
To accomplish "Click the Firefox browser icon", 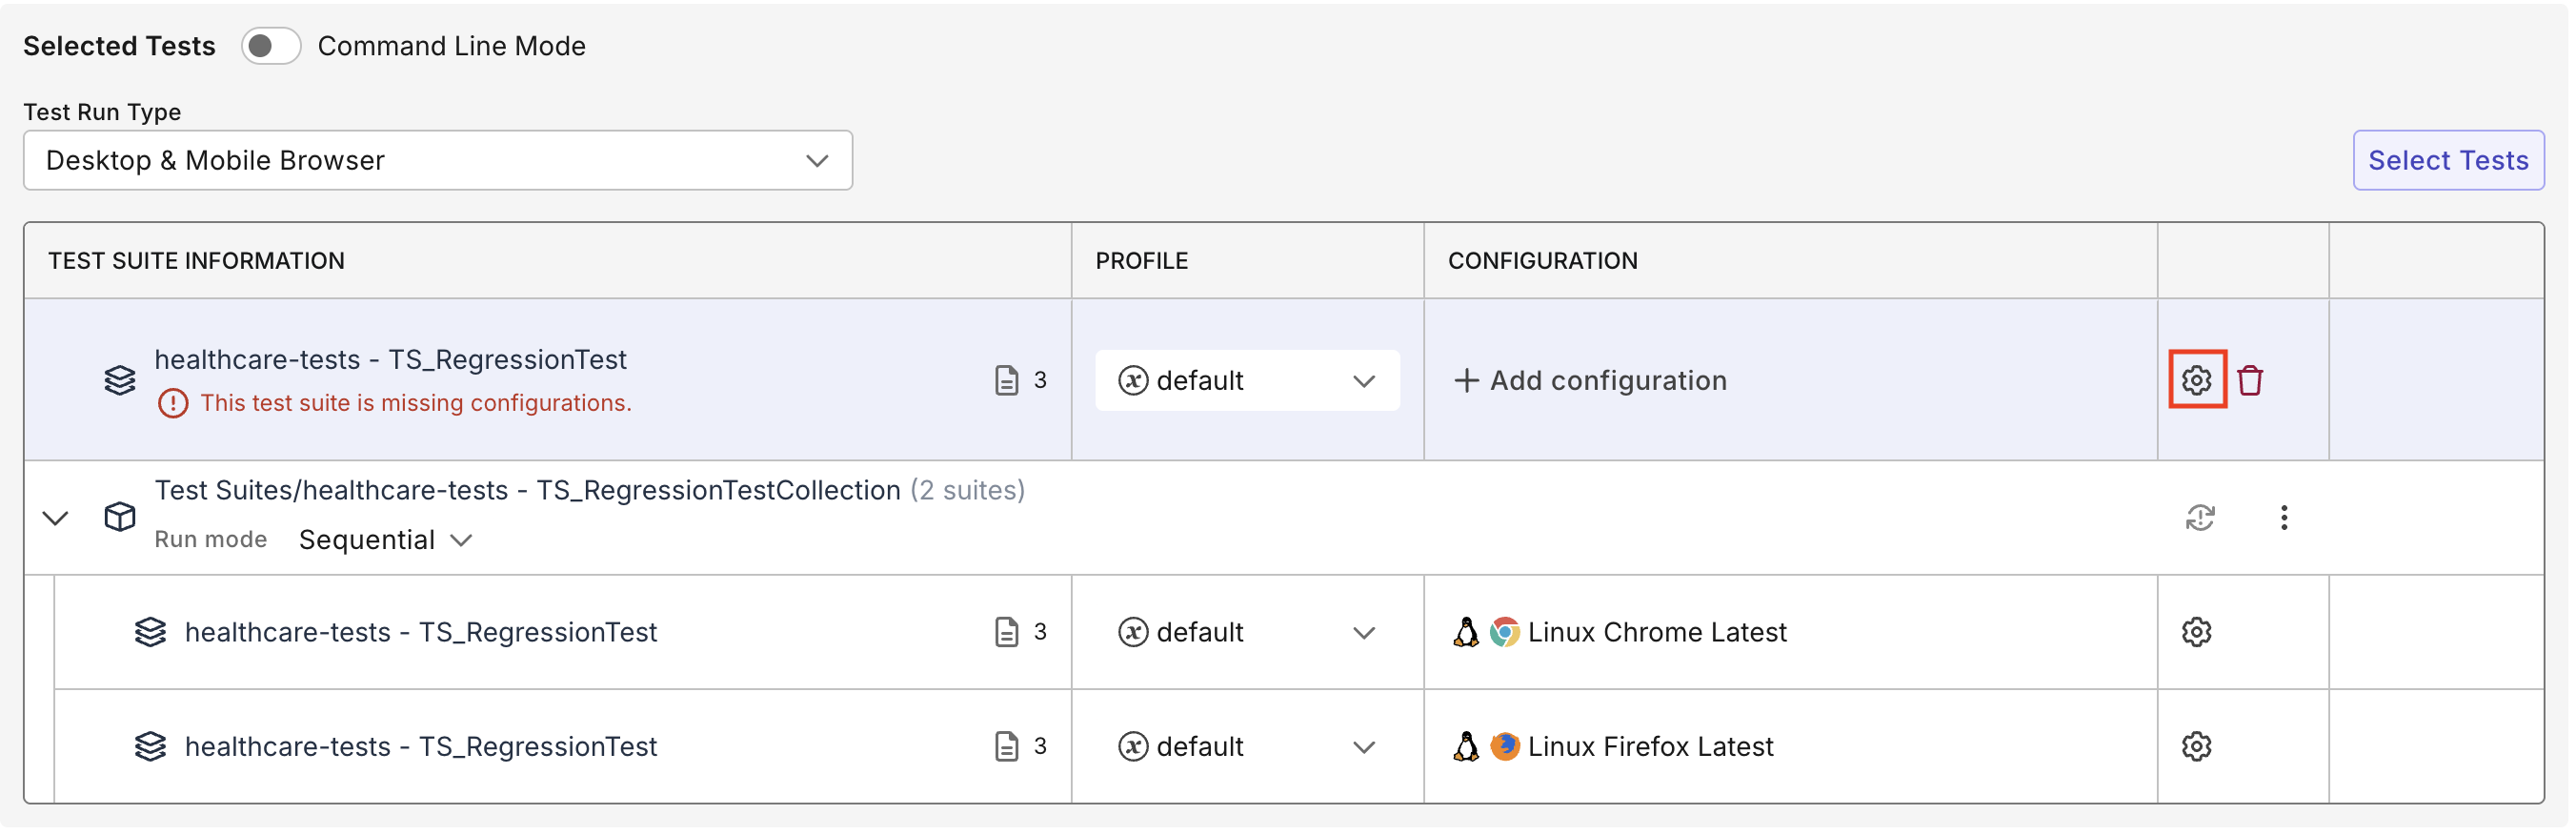I will coord(1504,747).
